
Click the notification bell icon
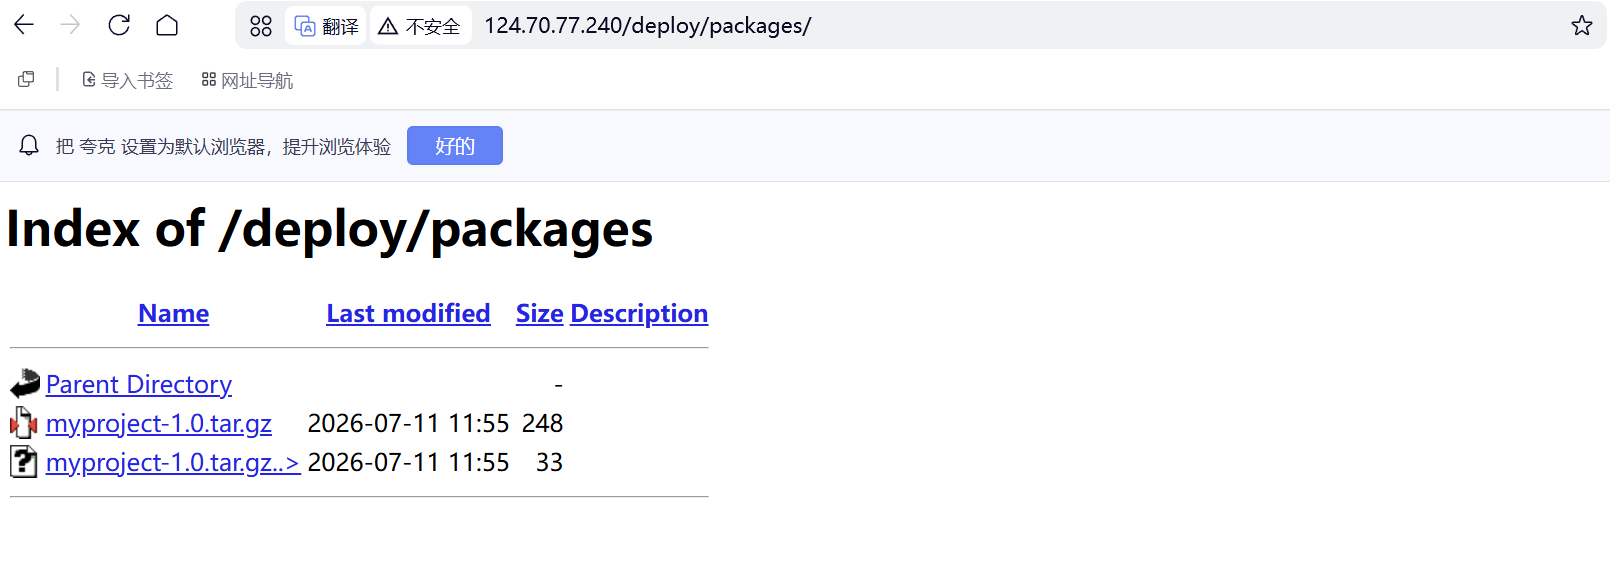click(x=29, y=146)
